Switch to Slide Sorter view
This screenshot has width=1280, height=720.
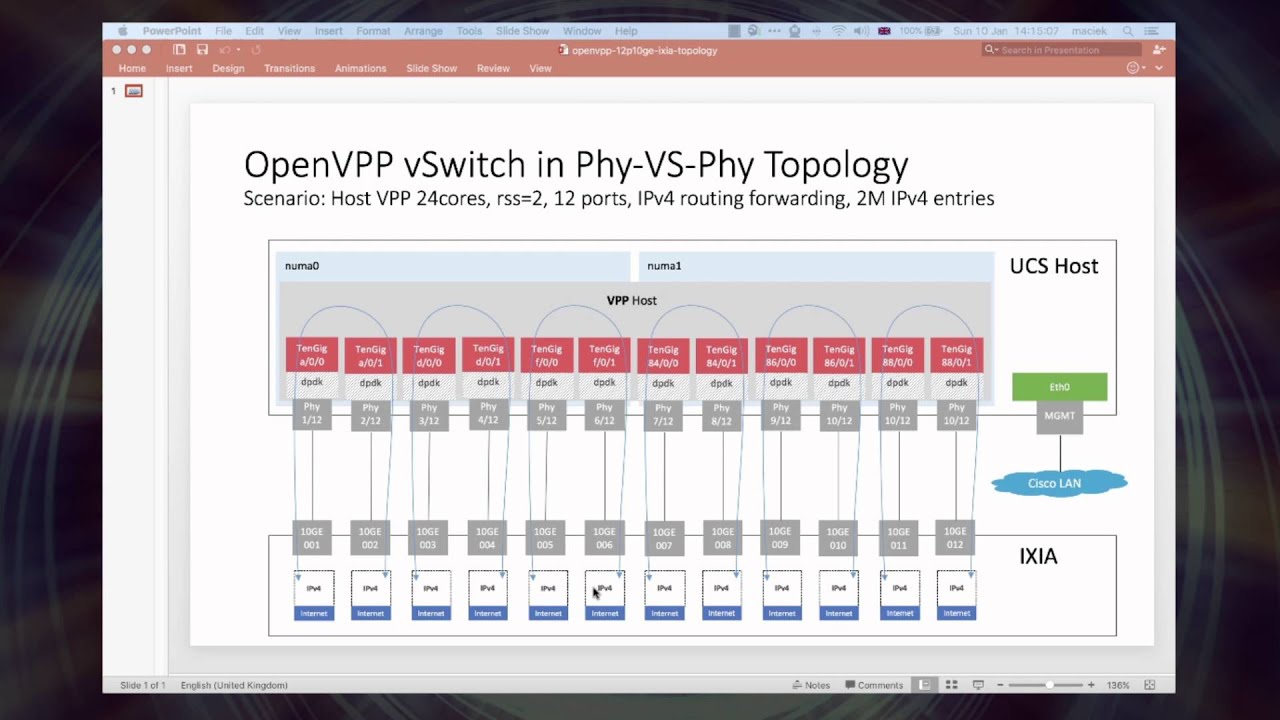pyautogui.click(x=951, y=685)
